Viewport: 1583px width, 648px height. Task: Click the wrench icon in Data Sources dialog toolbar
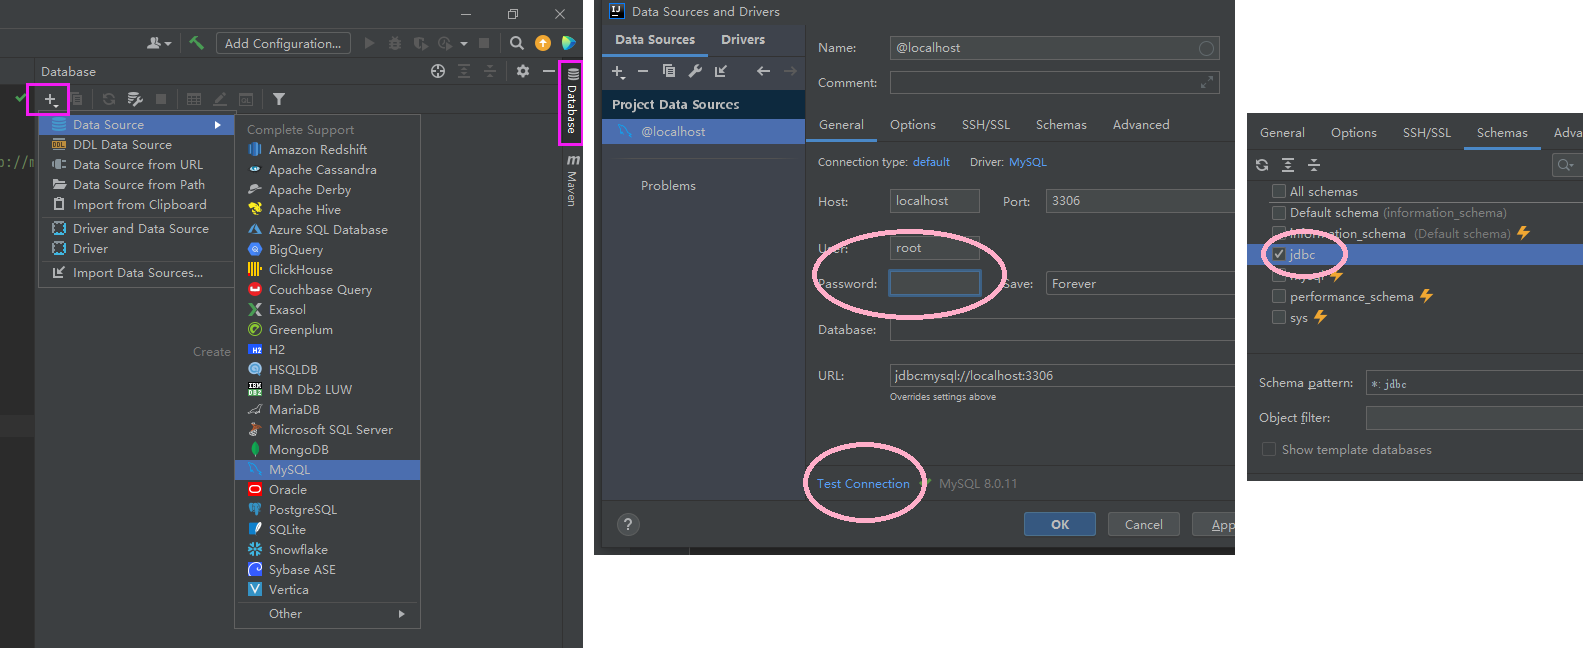(x=695, y=71)
